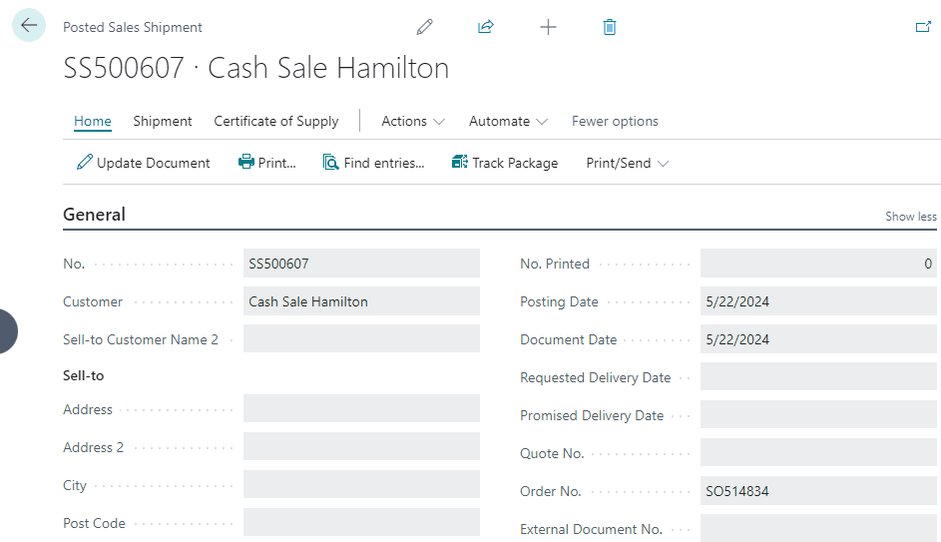Expand the Print/Send dropdown
Screen dimensions: 941x542
coord(627,163)
